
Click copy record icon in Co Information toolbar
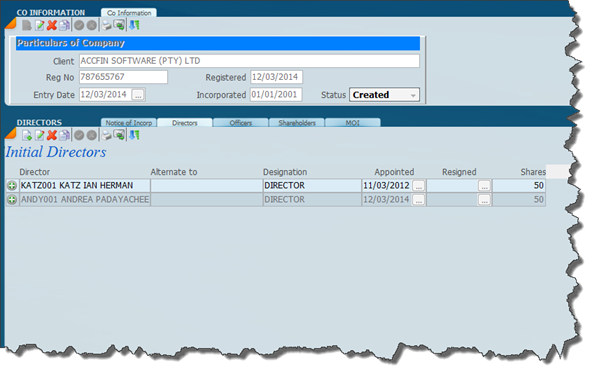64,26
